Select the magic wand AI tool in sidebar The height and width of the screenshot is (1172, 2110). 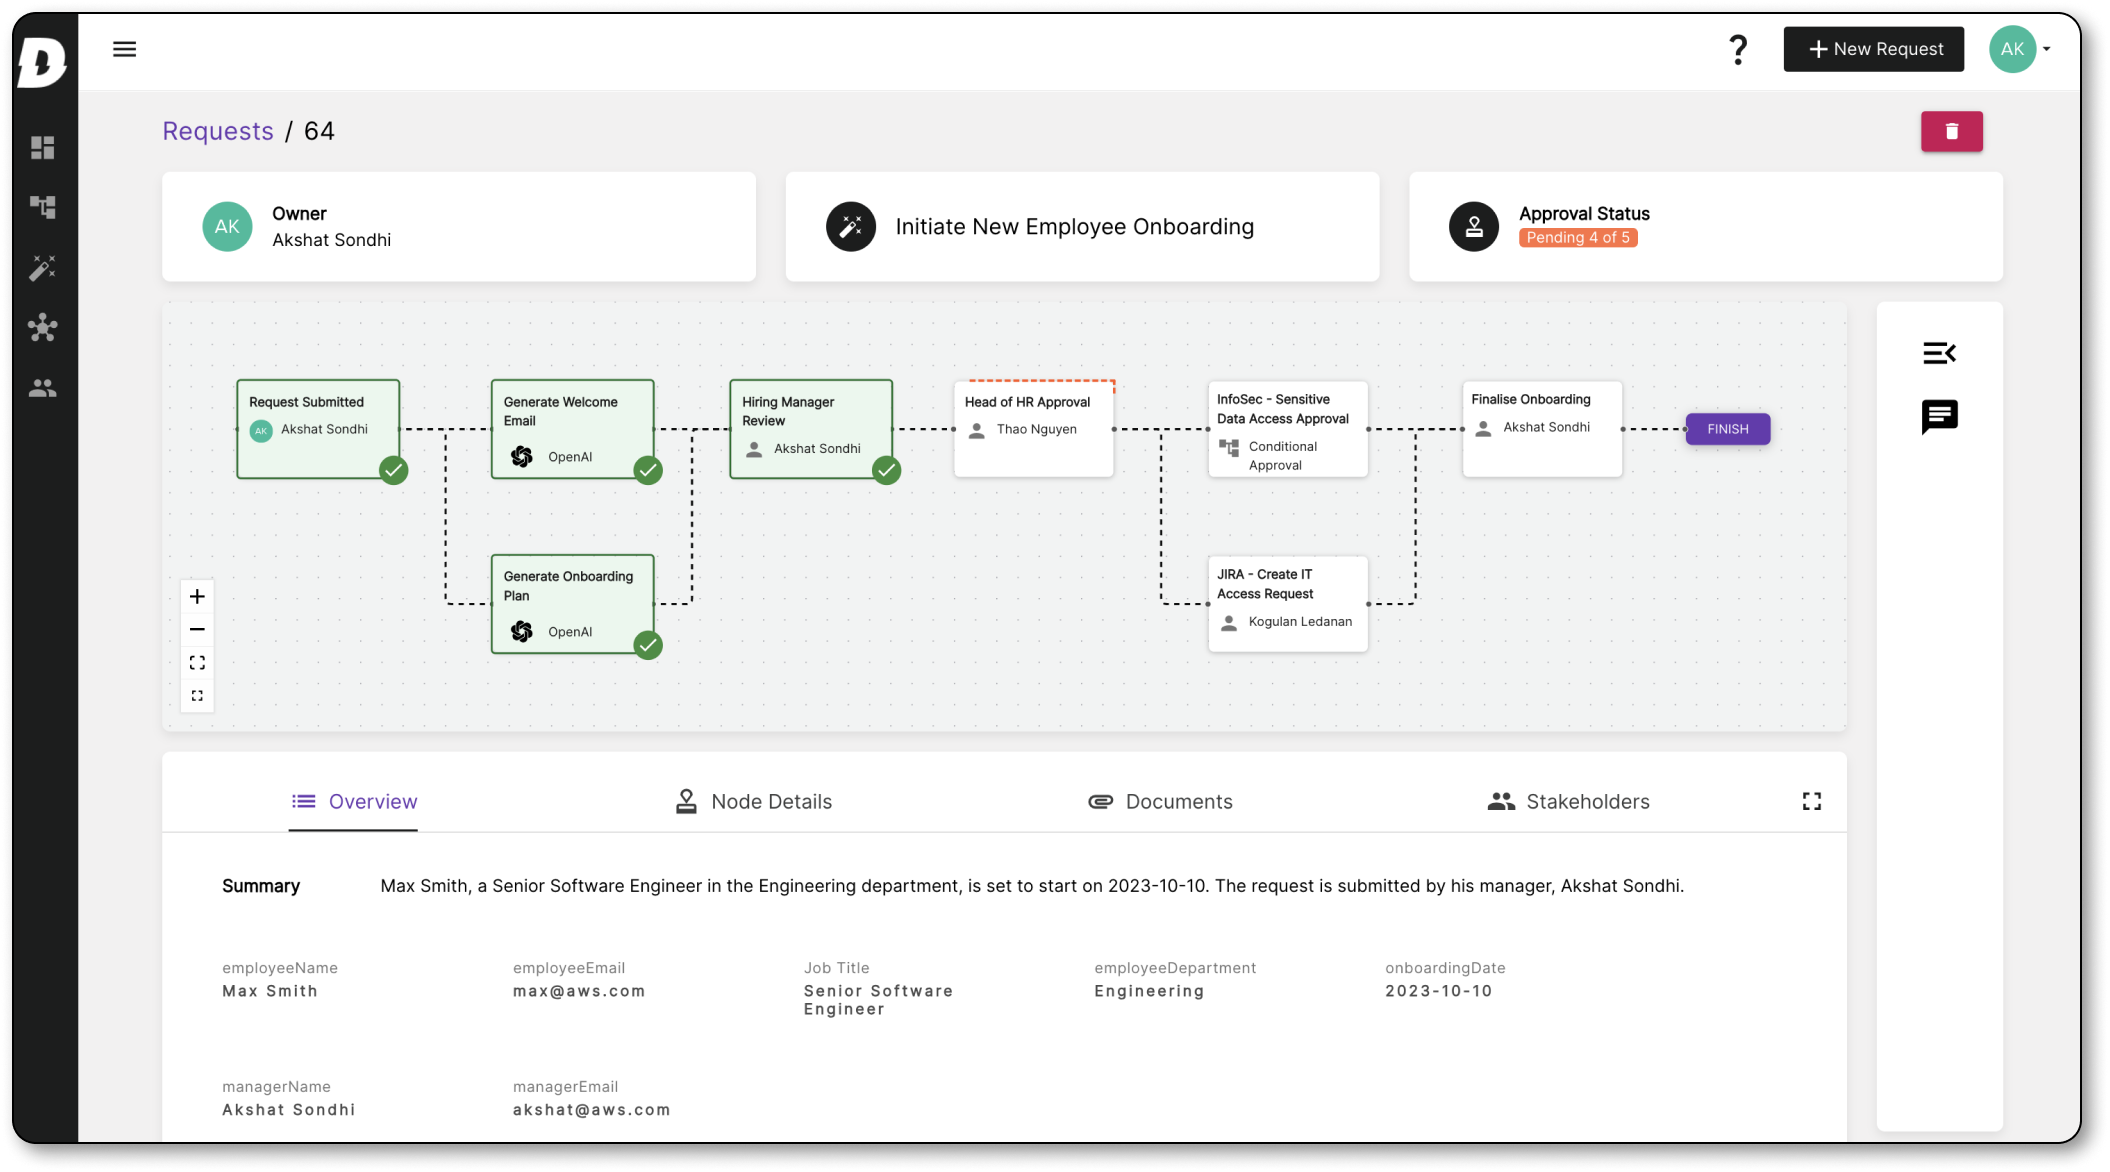[x=43, y=267]
